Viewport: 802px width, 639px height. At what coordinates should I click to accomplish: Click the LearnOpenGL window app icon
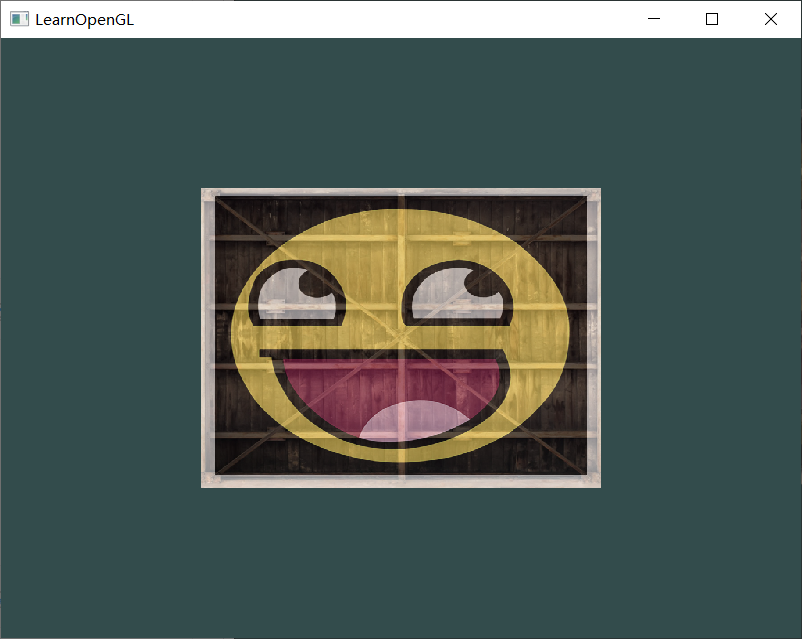pos(19,19)
